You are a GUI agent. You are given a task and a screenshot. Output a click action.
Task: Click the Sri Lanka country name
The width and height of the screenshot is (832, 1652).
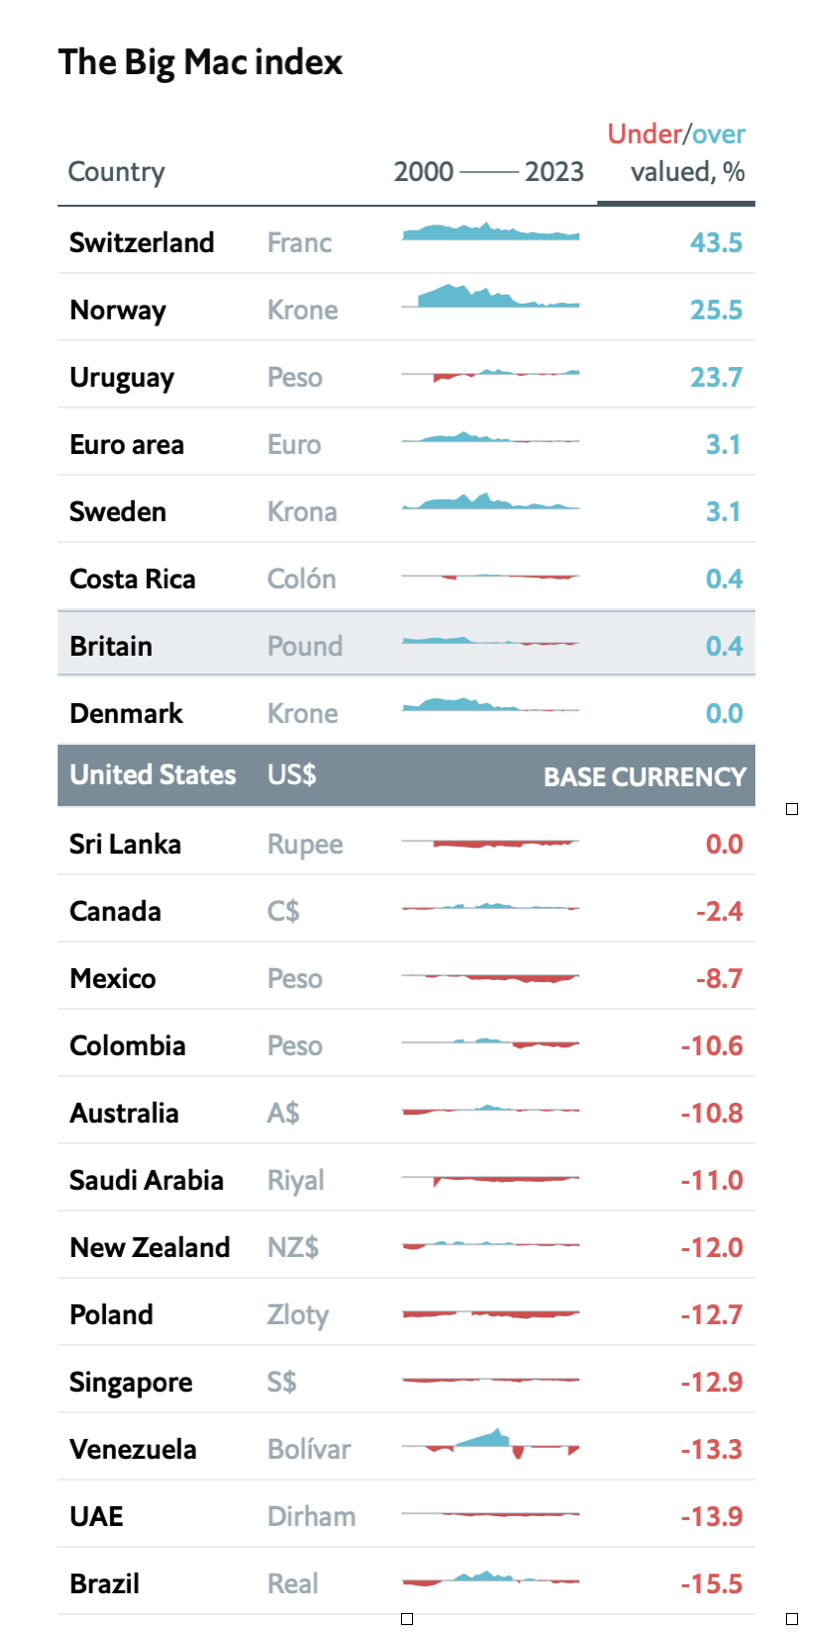coord(125,844)
